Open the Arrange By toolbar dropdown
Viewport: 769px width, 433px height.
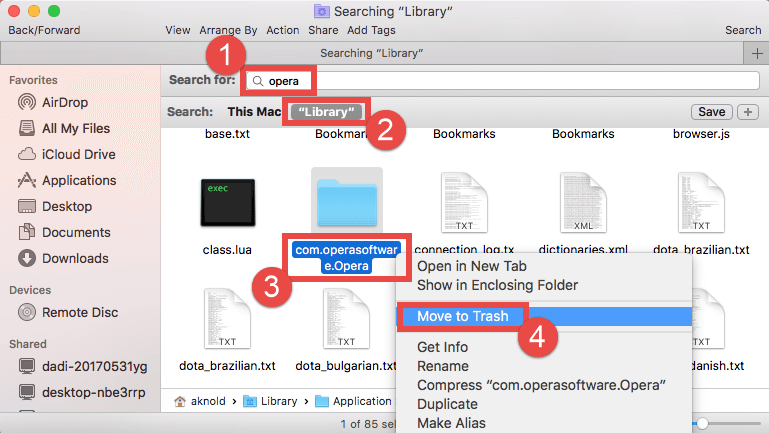pos(228,30)
